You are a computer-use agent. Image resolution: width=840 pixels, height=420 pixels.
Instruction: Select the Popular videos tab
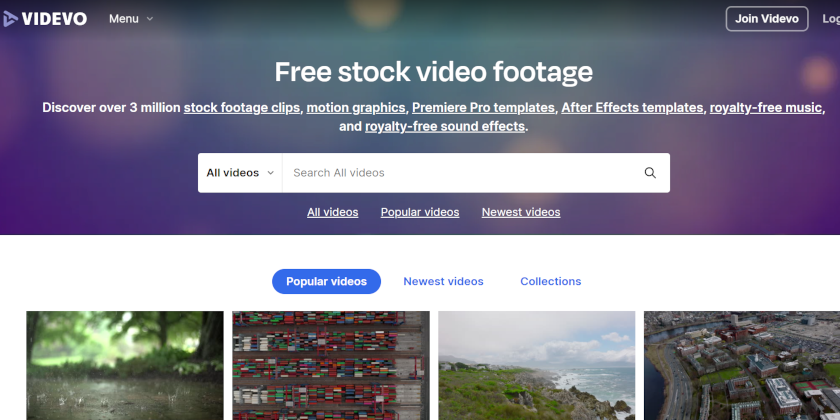pyautogui.click(x=326, y=282)
